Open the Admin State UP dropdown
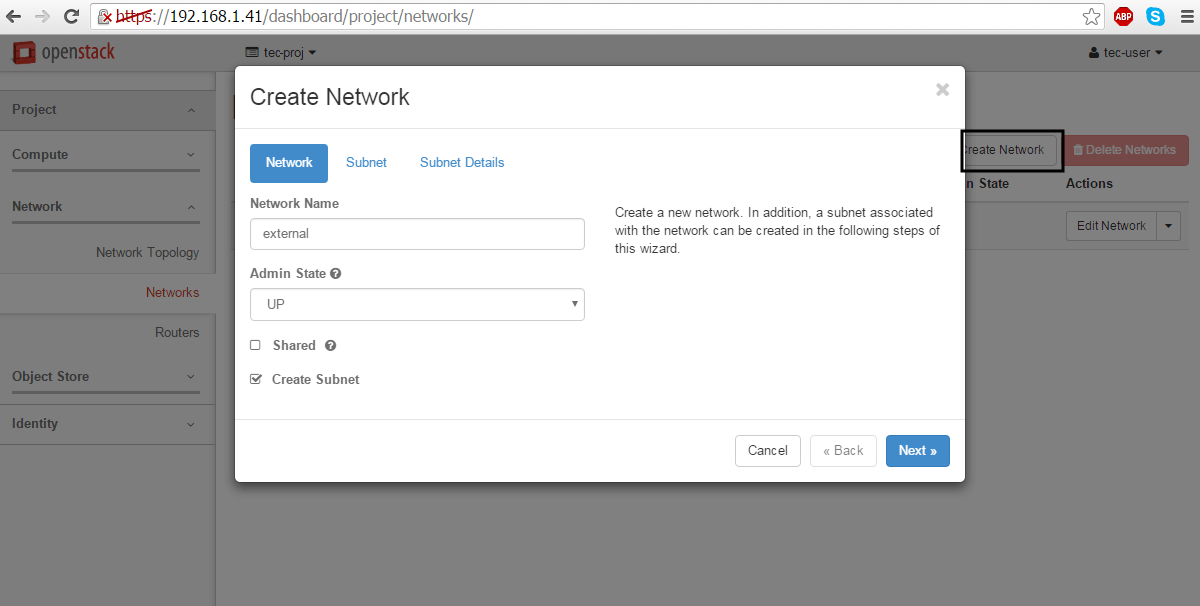Screen dimensions: 1200x606 (417, 304)
